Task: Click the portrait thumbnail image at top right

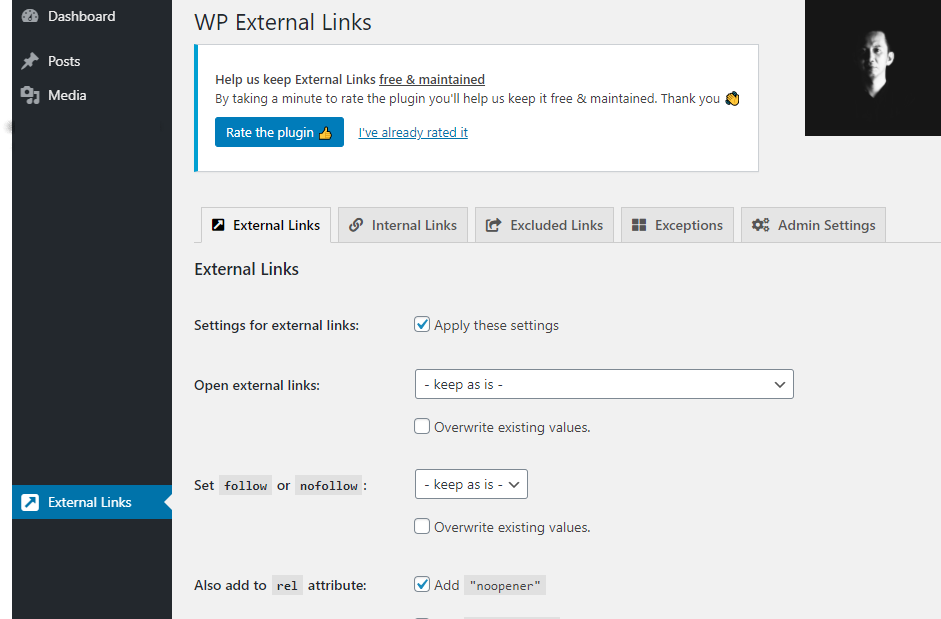Action: pos(872,67)
